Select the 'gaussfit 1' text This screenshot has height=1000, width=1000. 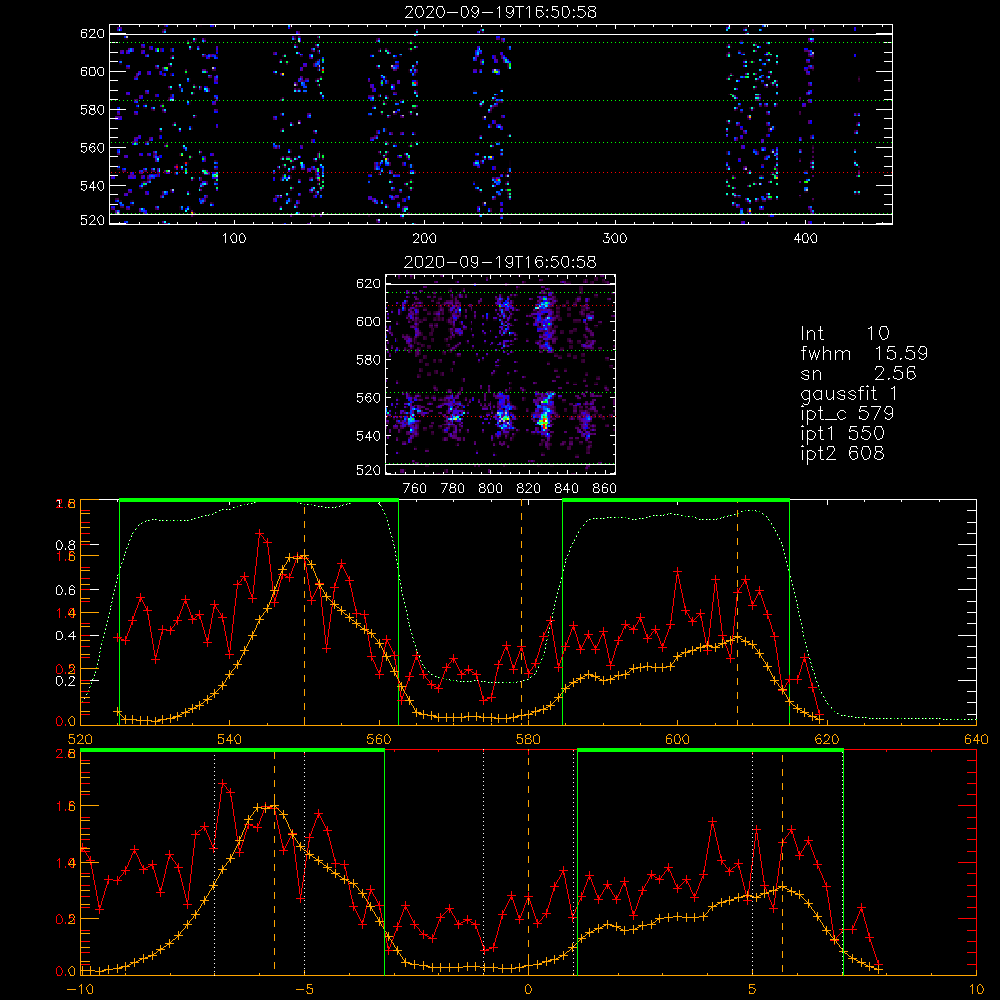pos(849,393)
